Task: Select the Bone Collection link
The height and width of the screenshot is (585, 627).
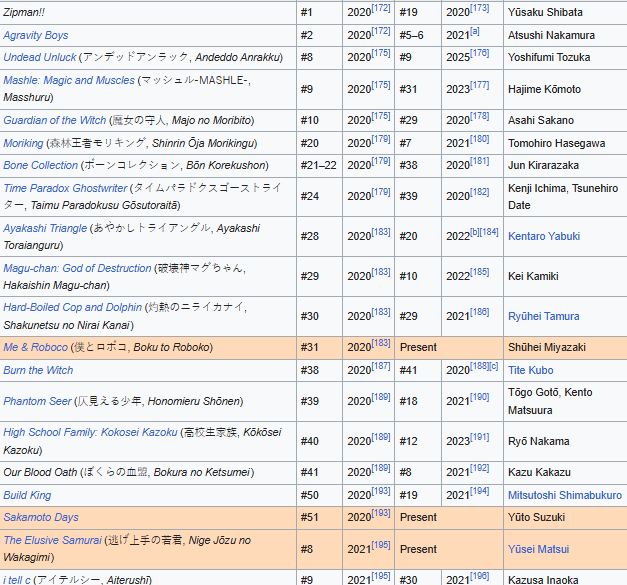Action: coord(40,165)
